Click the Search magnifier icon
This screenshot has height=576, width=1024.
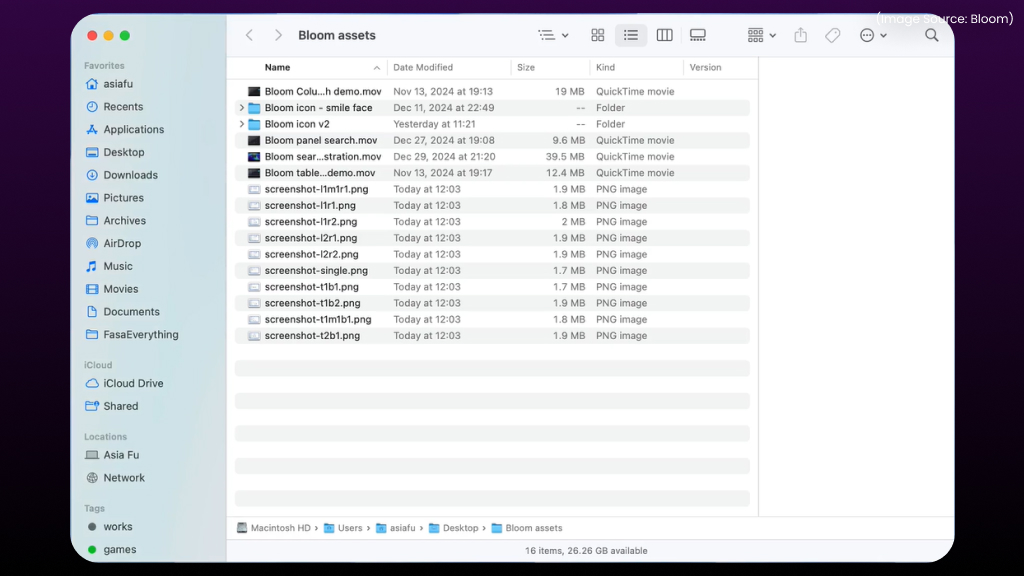click(x=932, y=35)
